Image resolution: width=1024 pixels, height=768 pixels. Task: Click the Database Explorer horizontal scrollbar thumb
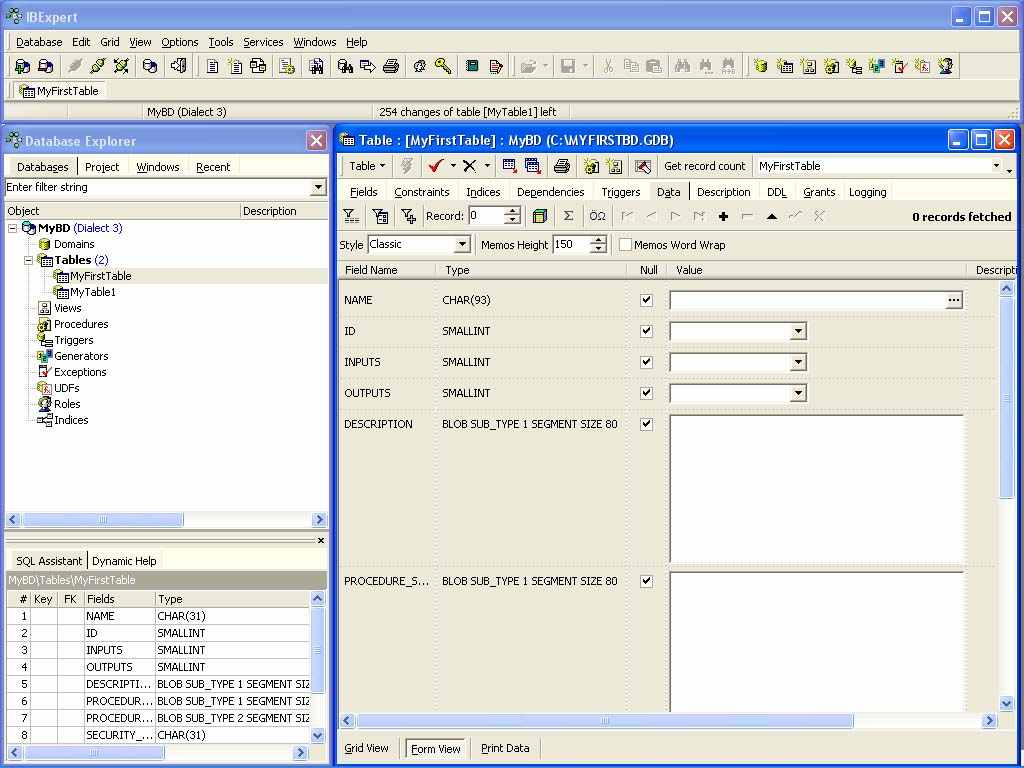(103, 520)
